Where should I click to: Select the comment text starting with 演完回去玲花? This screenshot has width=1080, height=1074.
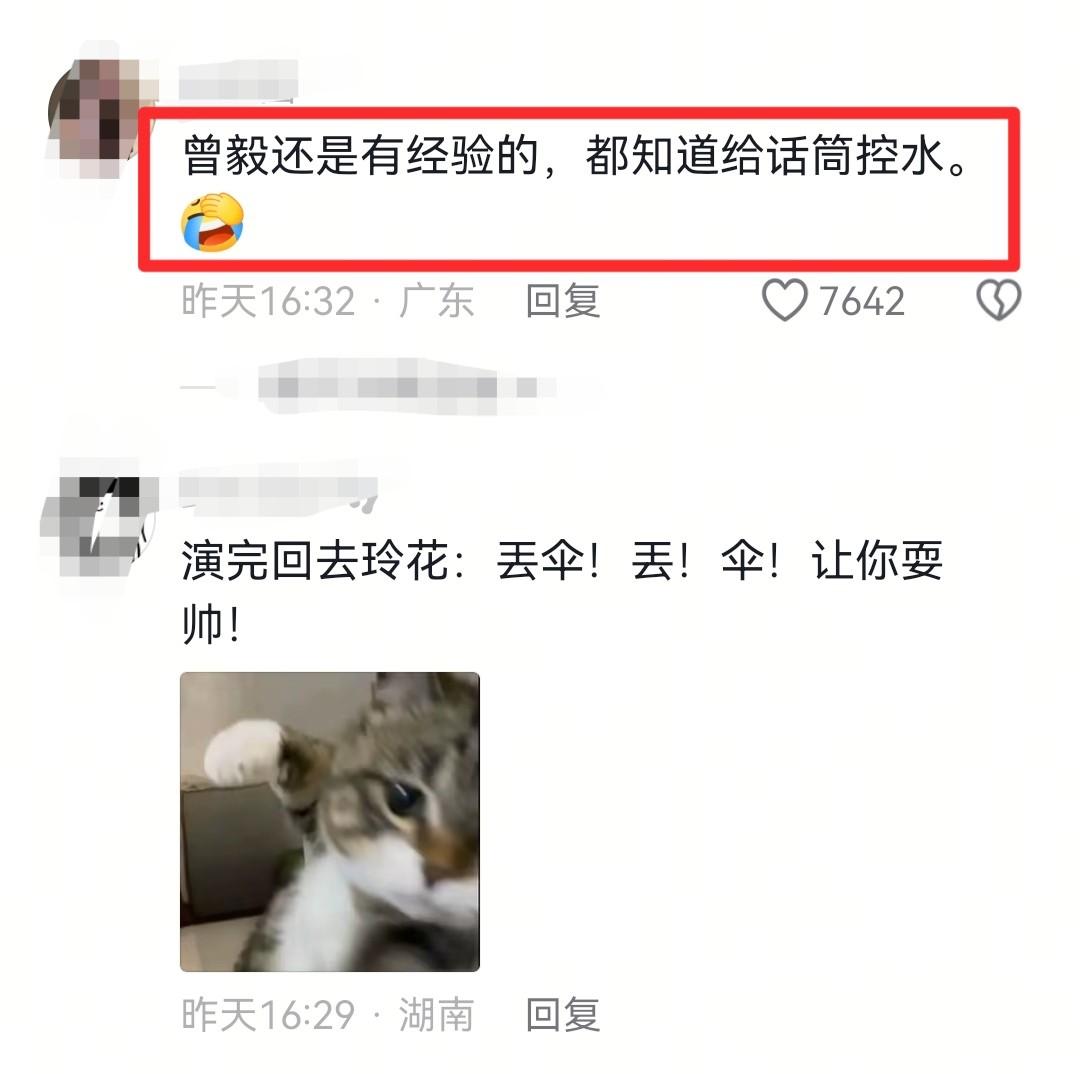tap(561, 592)
